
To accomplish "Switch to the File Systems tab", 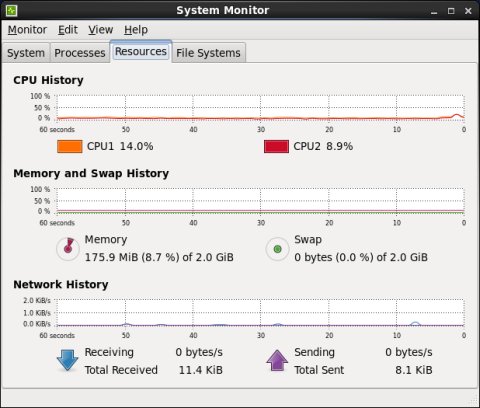I will [208, 53].
